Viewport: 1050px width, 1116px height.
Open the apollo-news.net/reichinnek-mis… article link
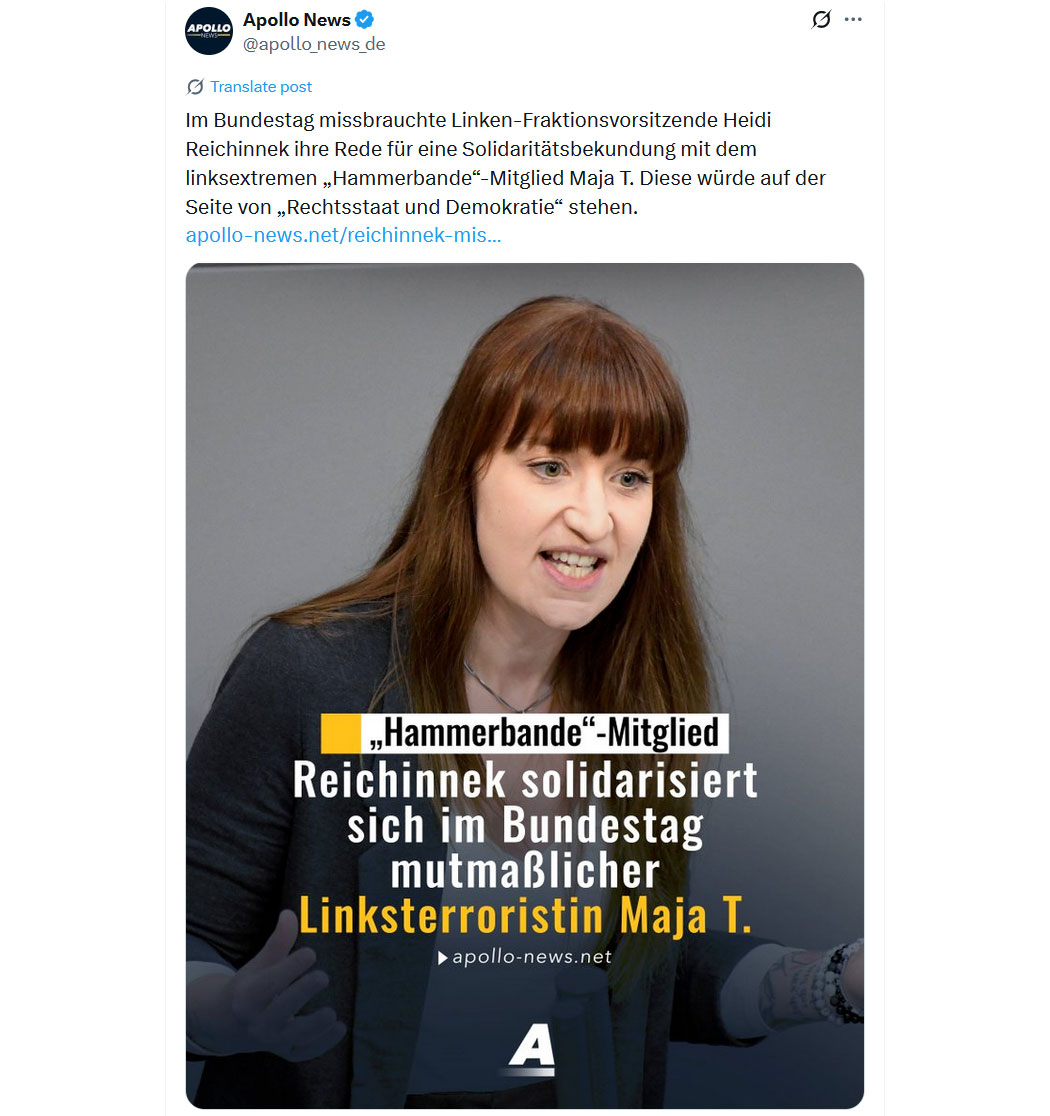coord(343,235)
